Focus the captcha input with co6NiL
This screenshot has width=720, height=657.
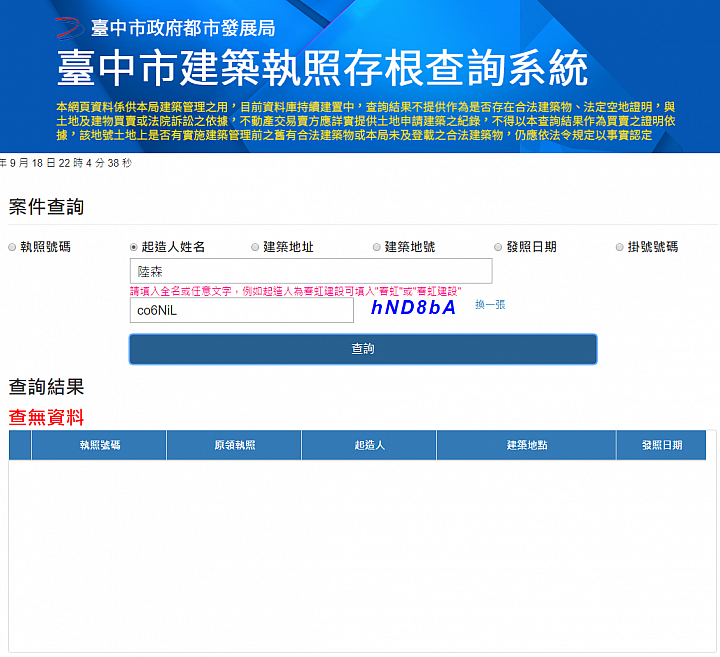point(242,310)
